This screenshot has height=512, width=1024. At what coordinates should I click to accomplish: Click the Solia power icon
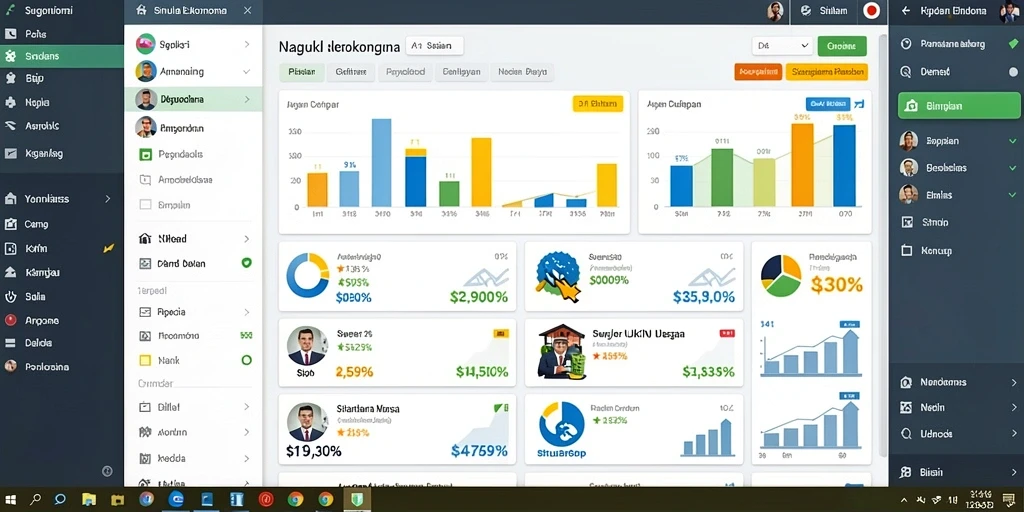point(10,296)
